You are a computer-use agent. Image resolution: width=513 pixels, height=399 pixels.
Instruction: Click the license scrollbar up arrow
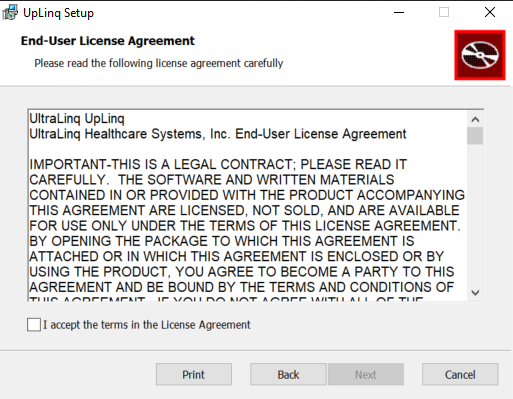pyautogui.click(x=475, y=119)
